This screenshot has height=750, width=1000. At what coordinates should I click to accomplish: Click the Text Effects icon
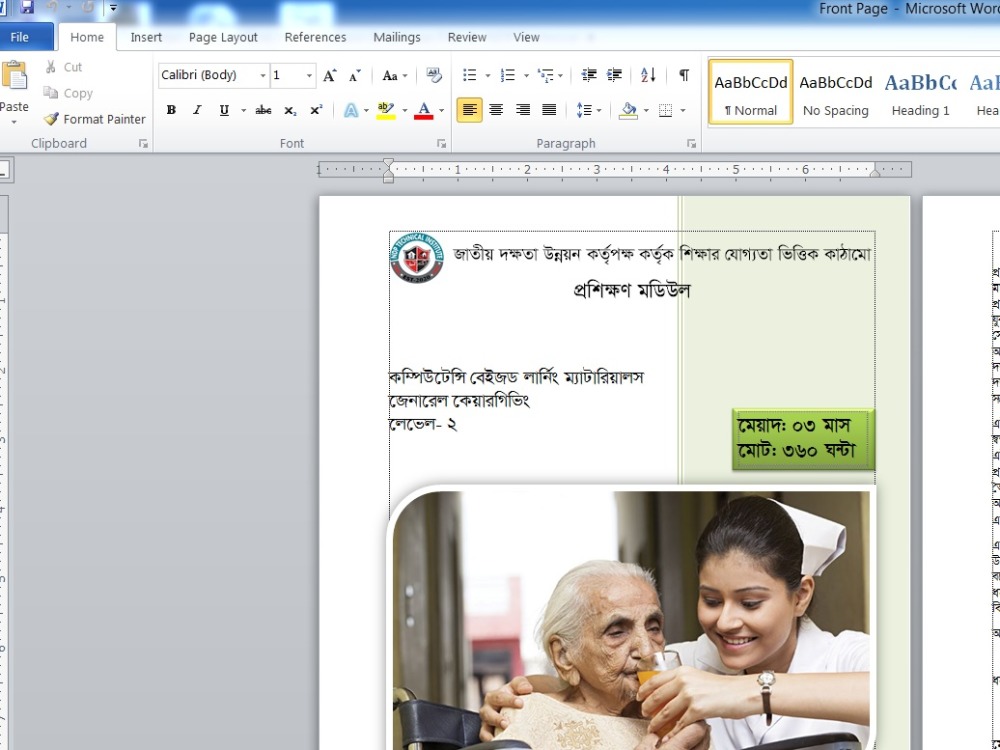(x=351, y=110)
